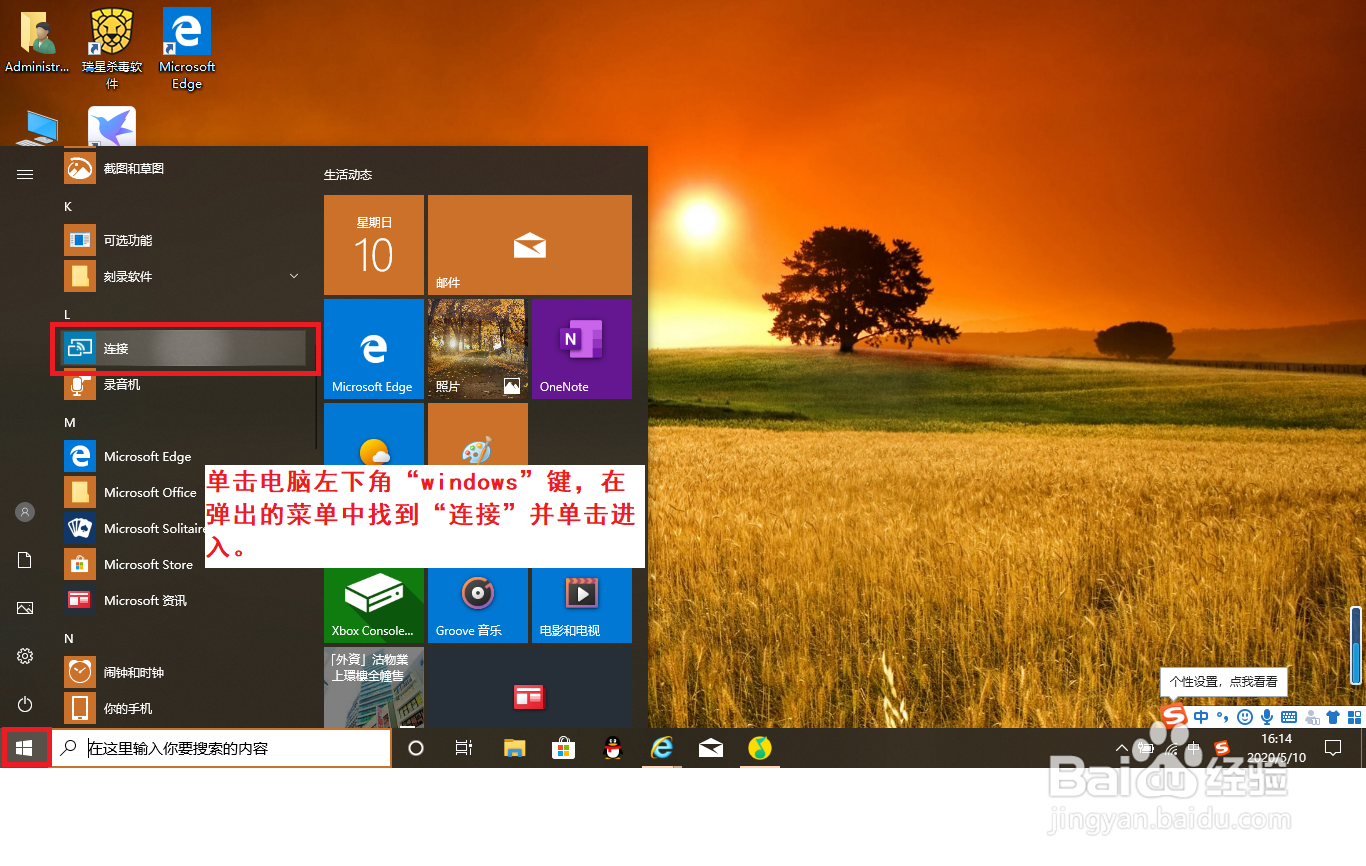Expand the 刻录软件 group chevron
The image size is (1366, 866).
click(293, 275)
